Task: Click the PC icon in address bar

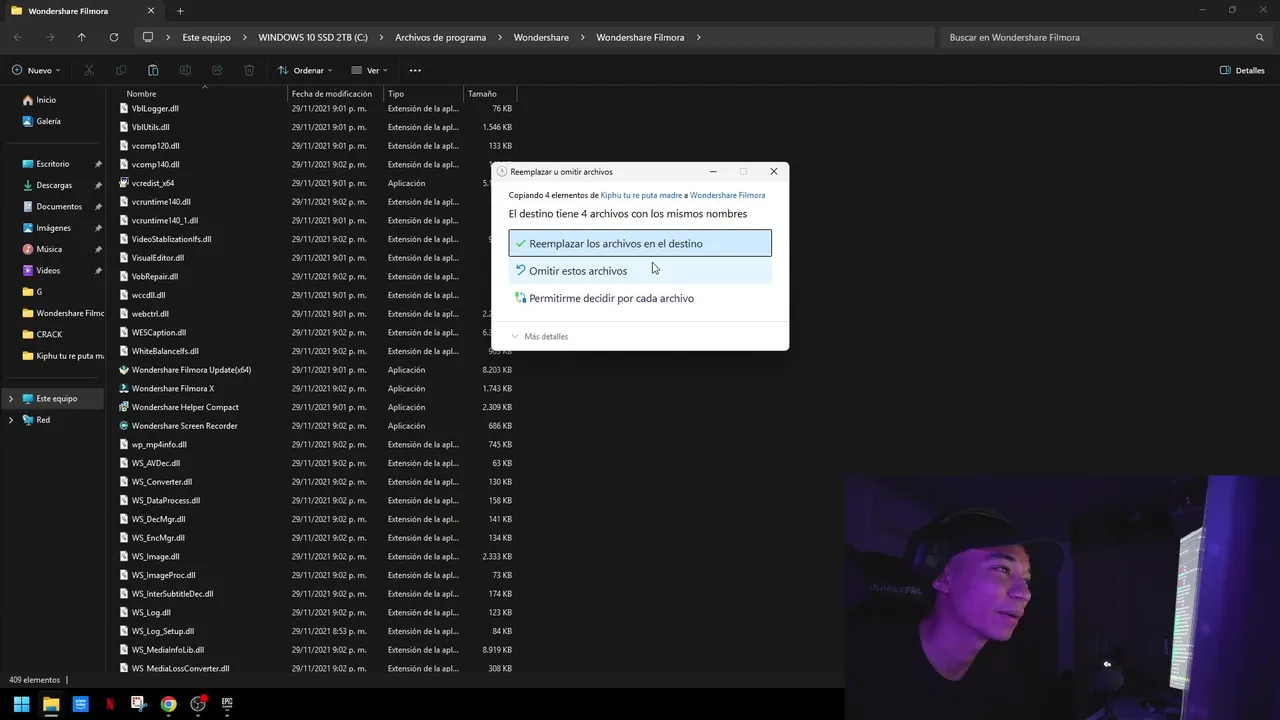Action: tap(148, 37)
